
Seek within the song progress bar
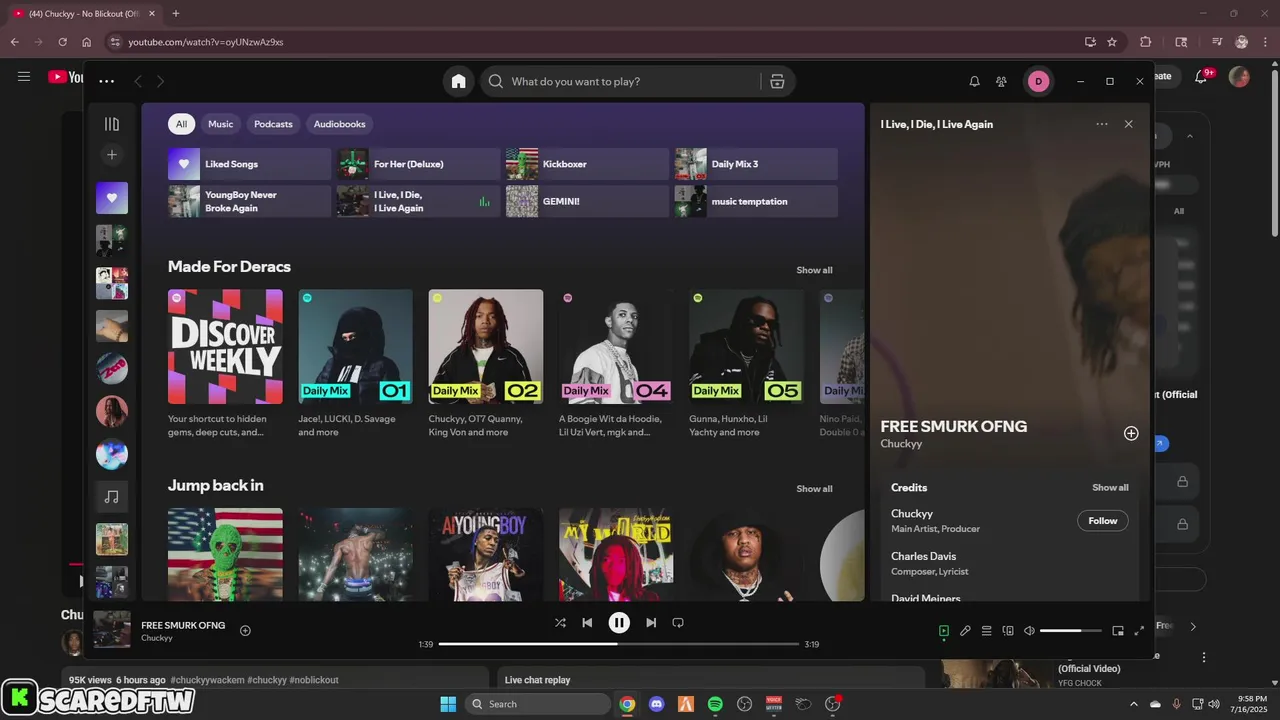pyautogui.click(x=619, y=644)
